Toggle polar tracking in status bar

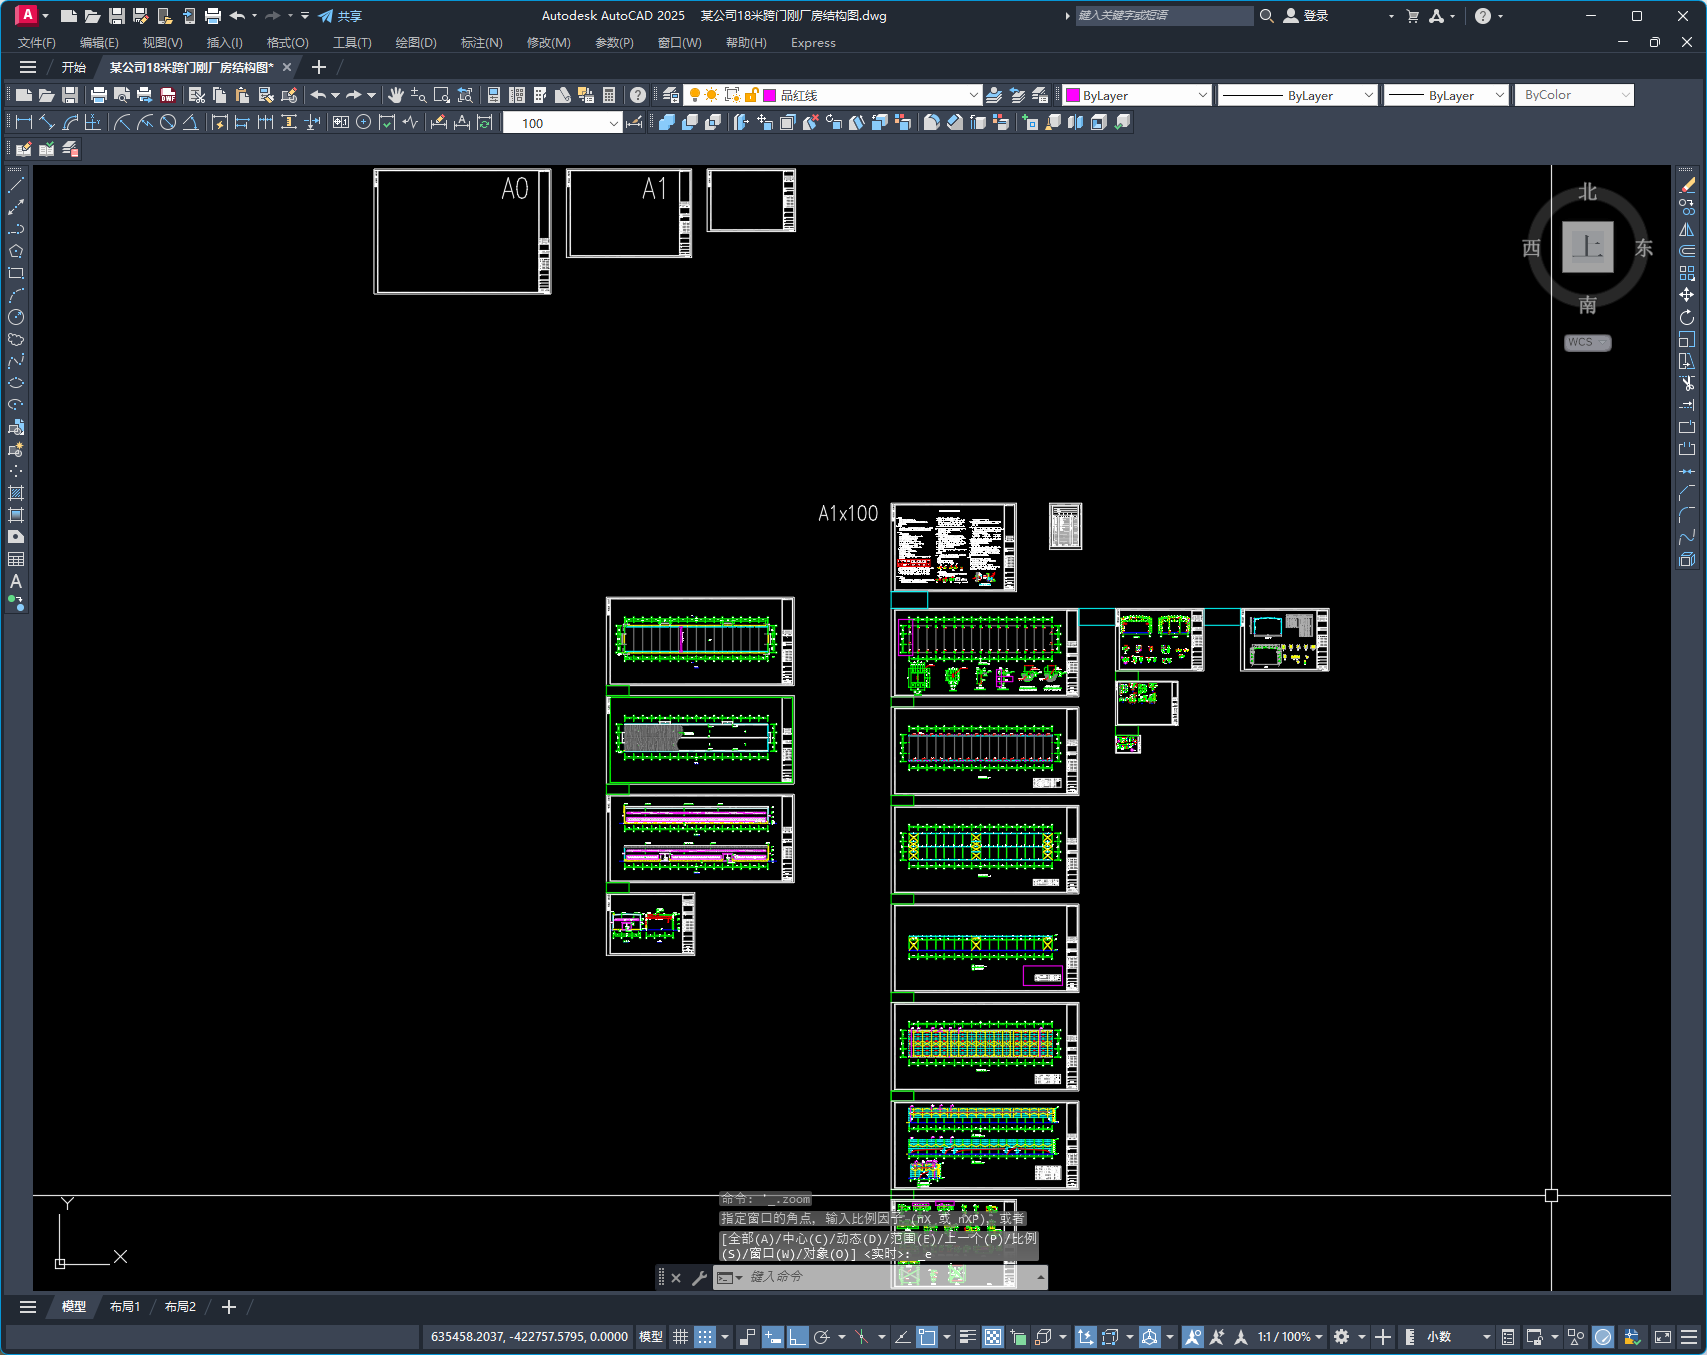pos(822,1337)
